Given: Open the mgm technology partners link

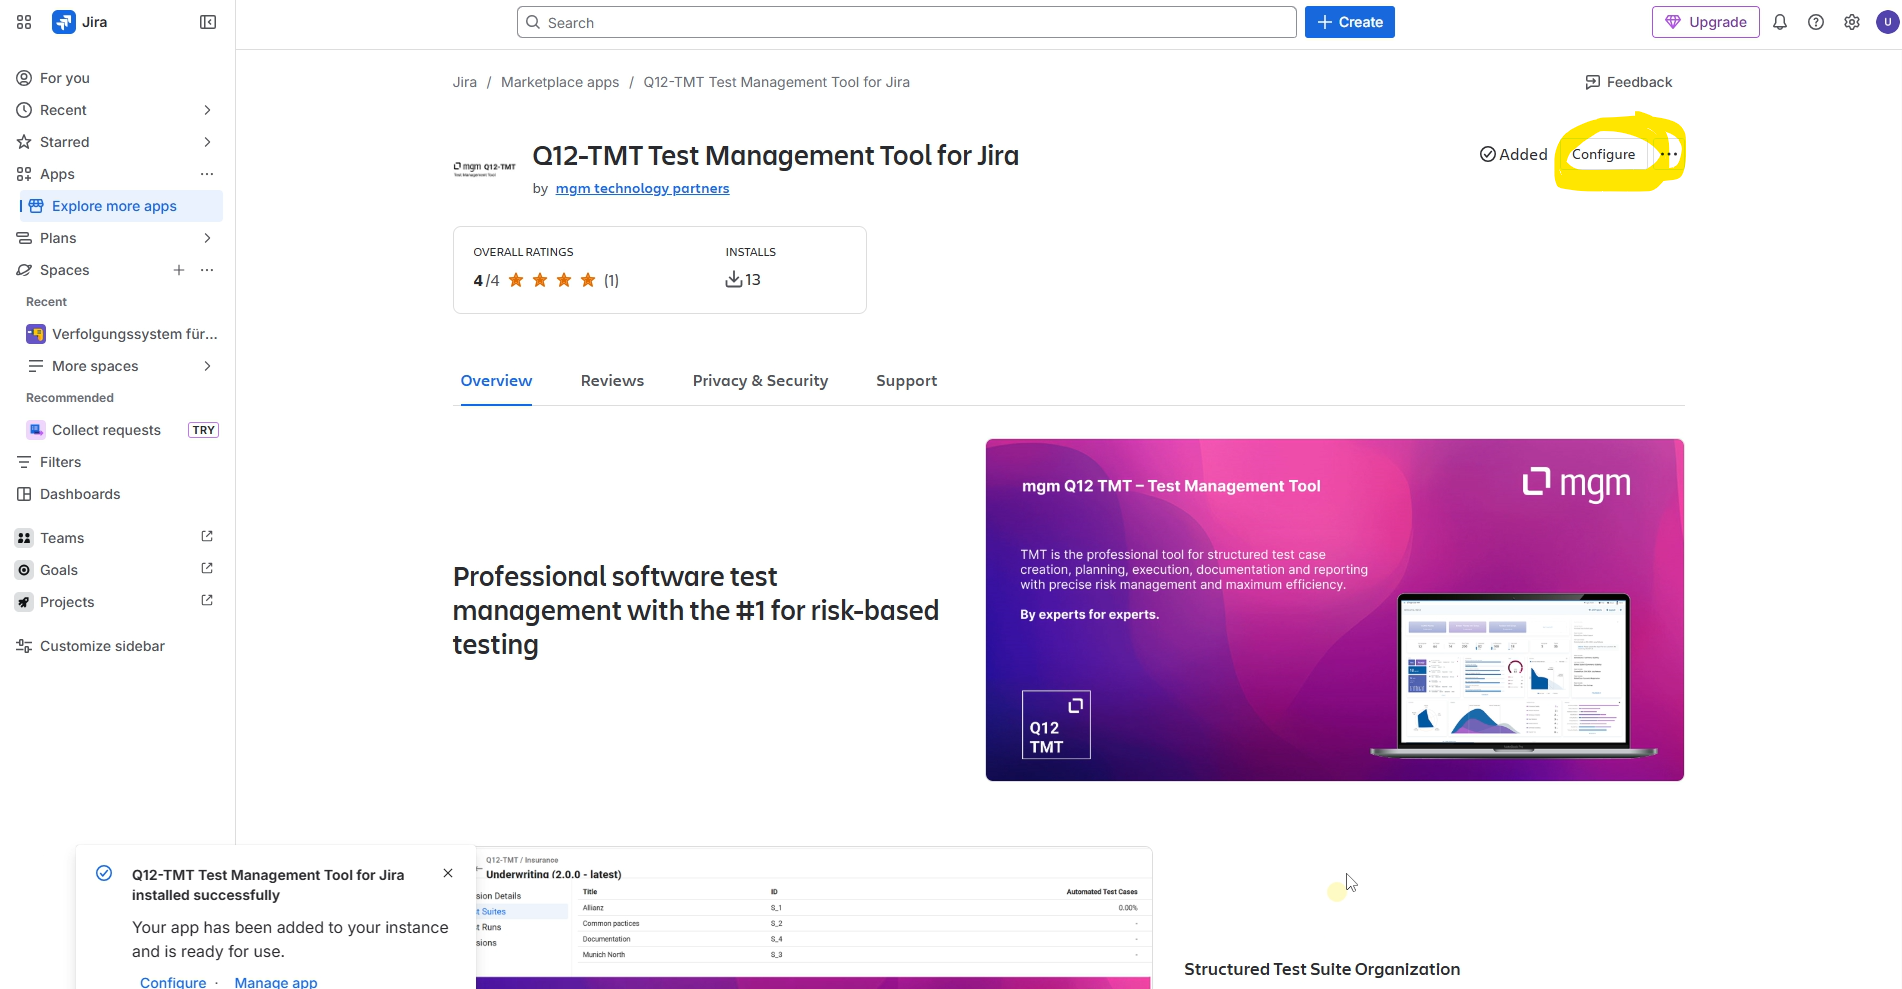Looking at the screenshot, I should coord(642,188).
